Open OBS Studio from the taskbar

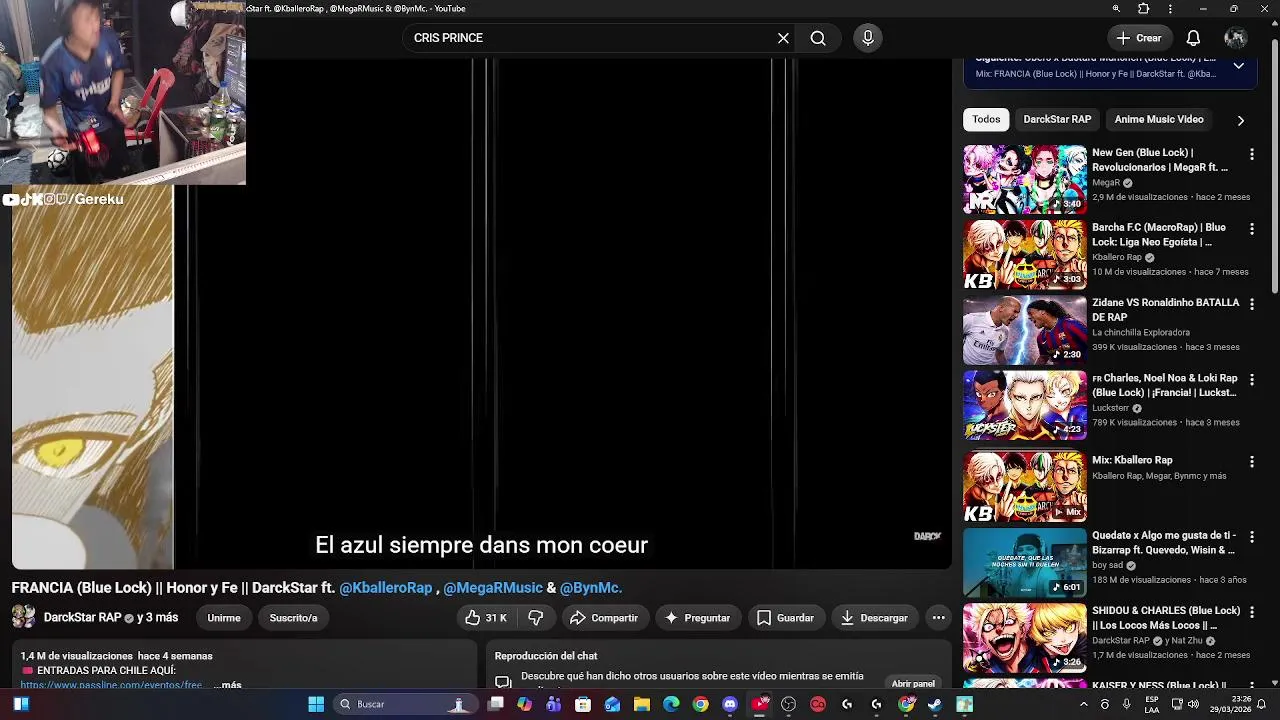(789, 704)
